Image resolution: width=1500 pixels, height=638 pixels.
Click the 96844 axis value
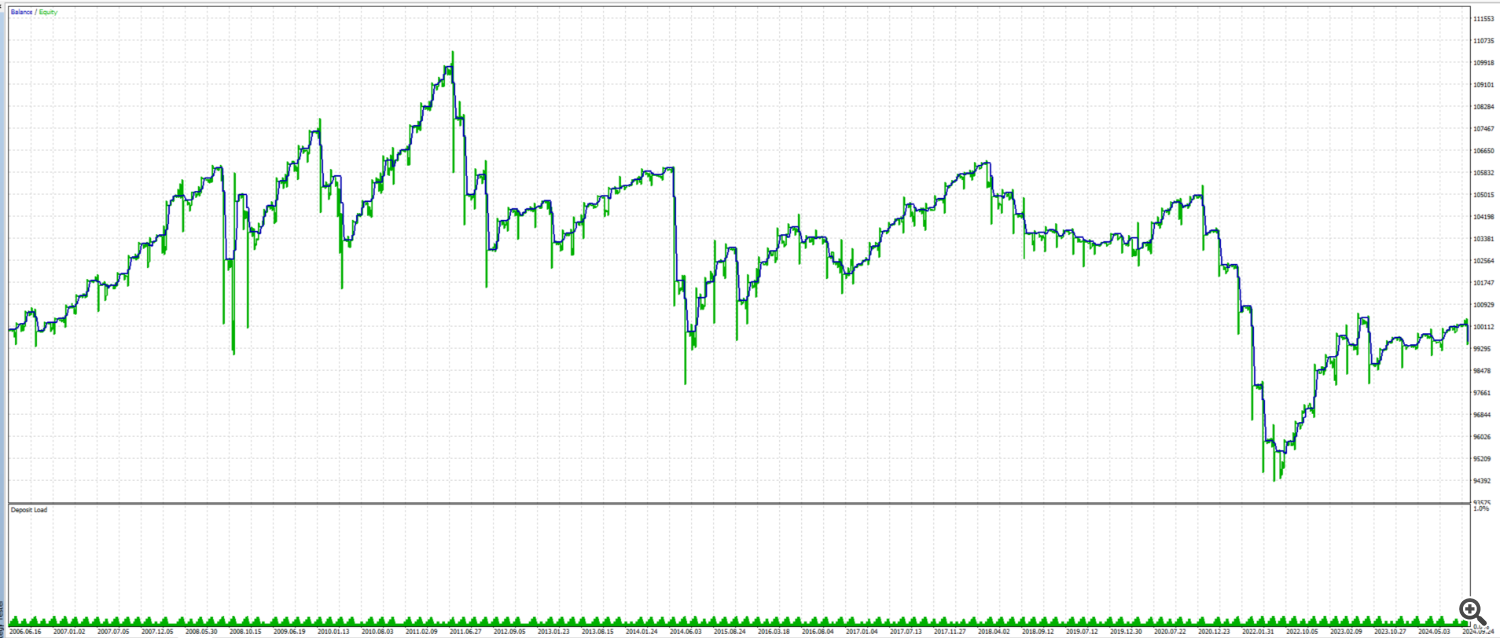coord(1482,415)
